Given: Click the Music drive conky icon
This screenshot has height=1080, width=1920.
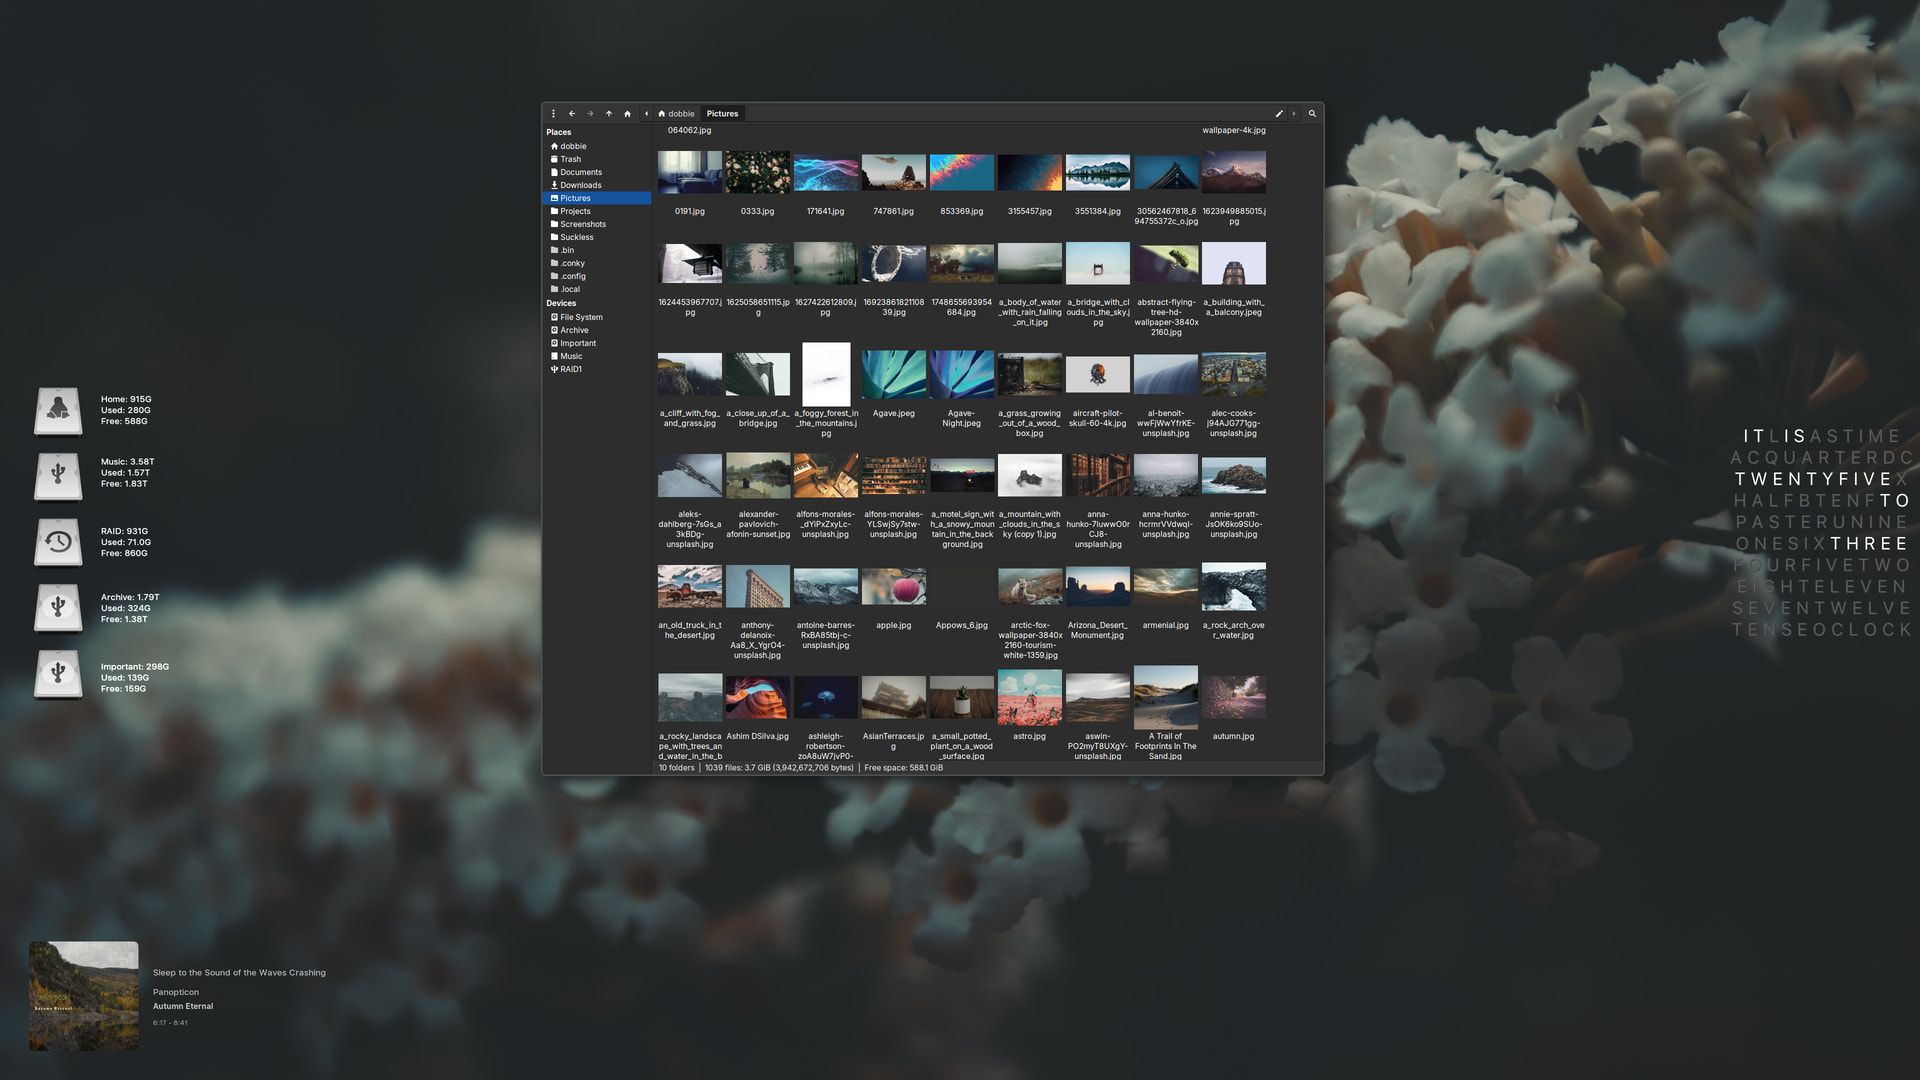Looking at the screenshot, I should (x=58, y=474).
